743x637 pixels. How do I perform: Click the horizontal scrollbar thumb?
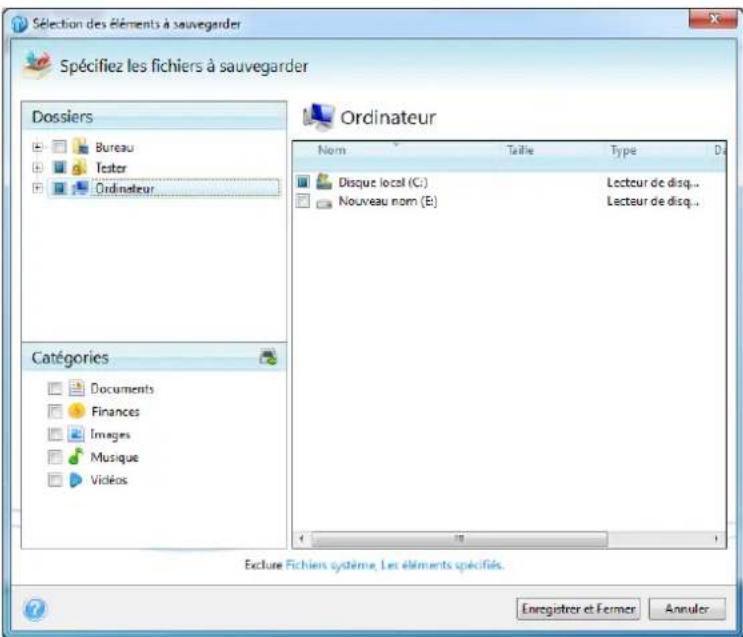click(x=459, y=539)
